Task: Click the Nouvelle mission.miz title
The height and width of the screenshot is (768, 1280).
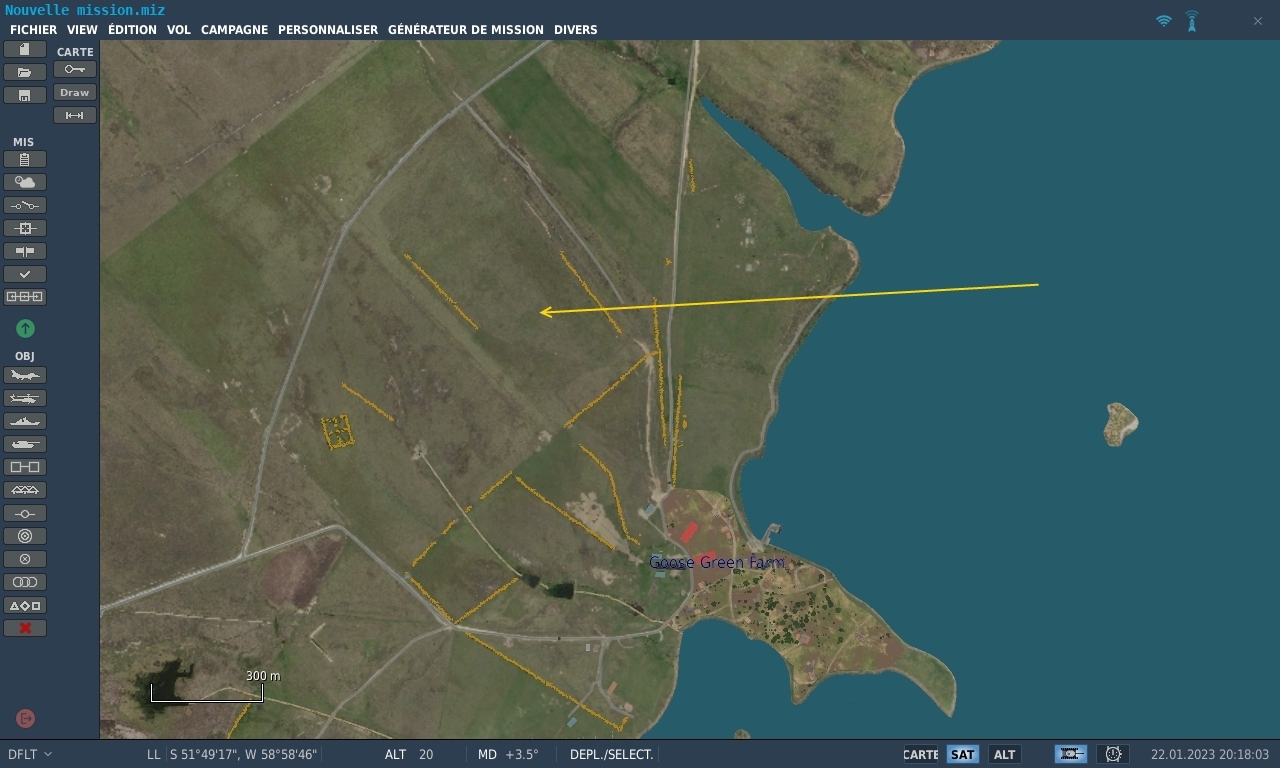Action: pyautogui.click(x=85, y=10)
